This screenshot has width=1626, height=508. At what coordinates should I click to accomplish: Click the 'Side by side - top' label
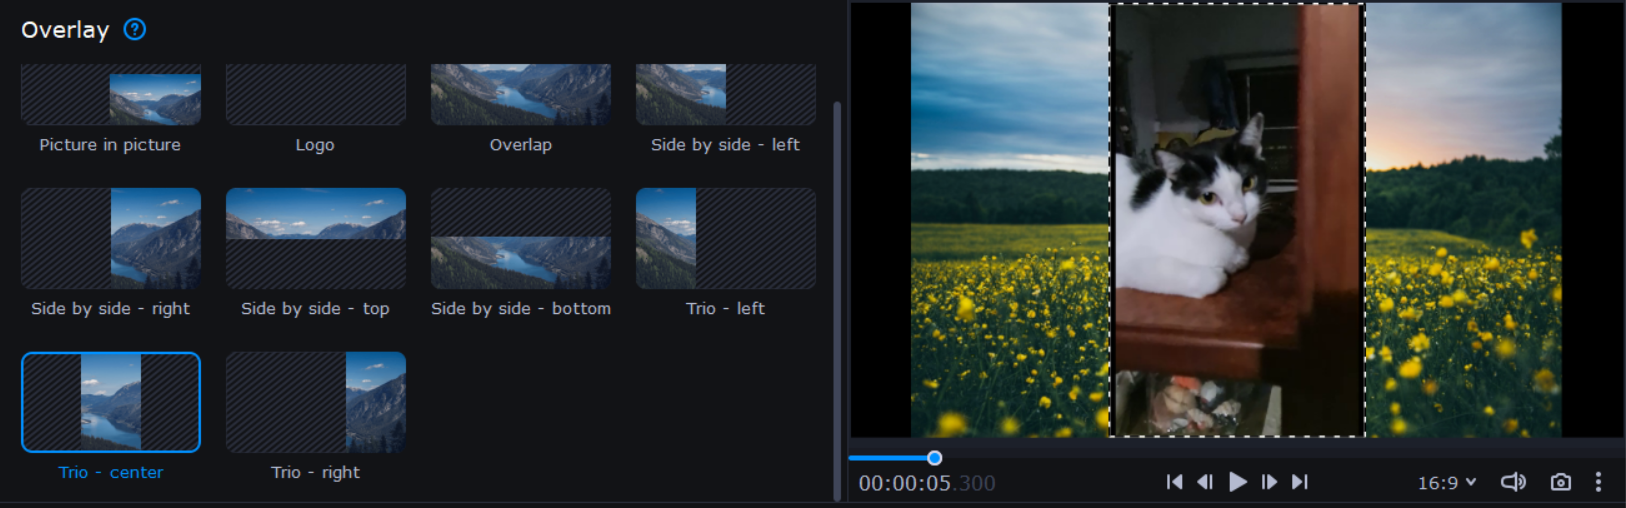[x=315, y=309]
